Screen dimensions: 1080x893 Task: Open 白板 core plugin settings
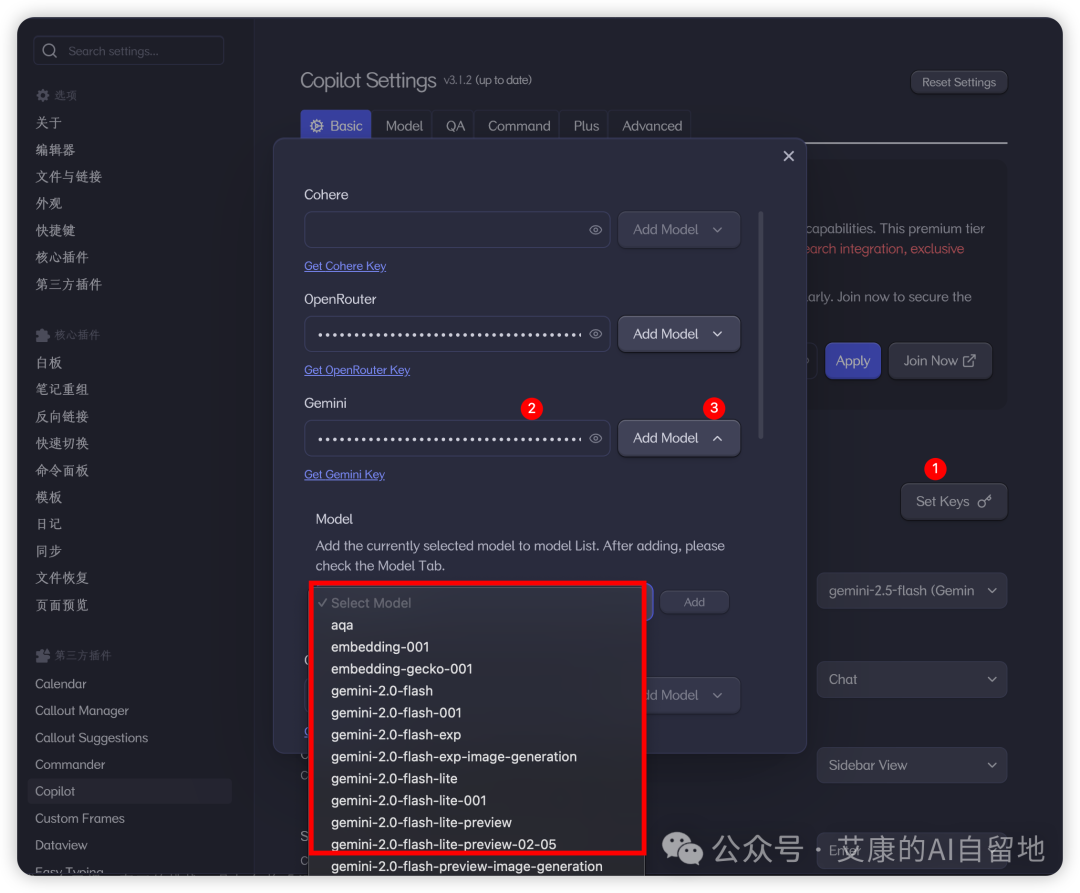tap(49, 363)
